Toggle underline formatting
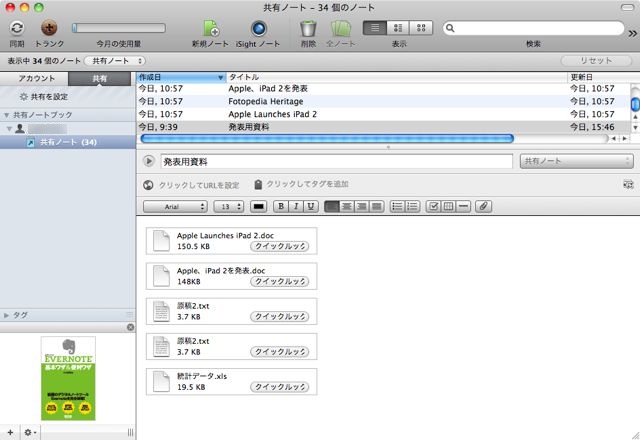Screen dimensions: 640x440 [311, 207]
